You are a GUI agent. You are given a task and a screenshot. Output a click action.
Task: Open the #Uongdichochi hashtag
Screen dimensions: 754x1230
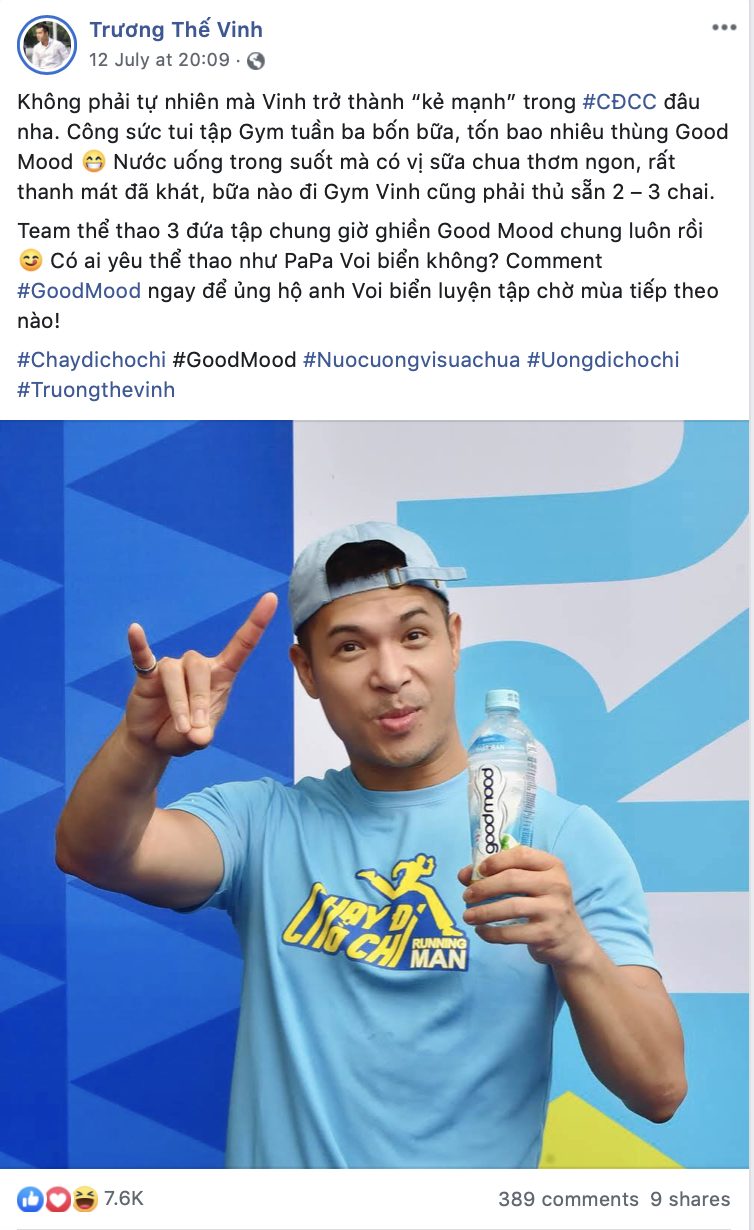pos(604,359)
